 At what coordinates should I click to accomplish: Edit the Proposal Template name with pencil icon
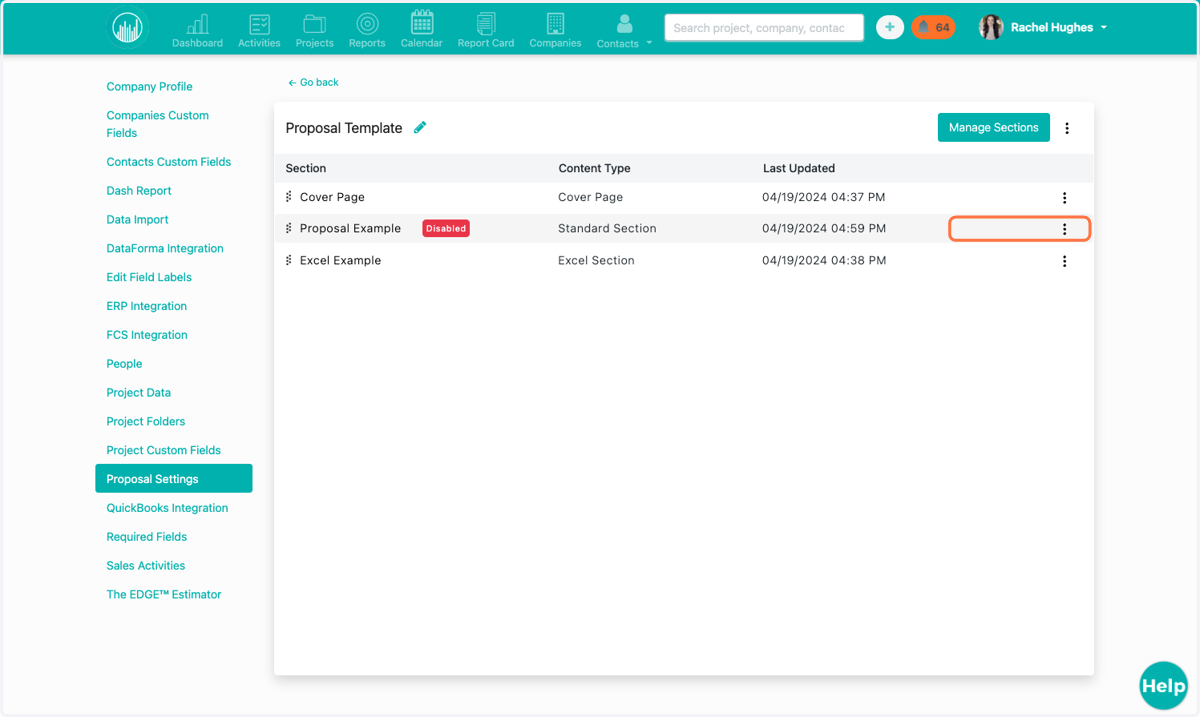420,127
